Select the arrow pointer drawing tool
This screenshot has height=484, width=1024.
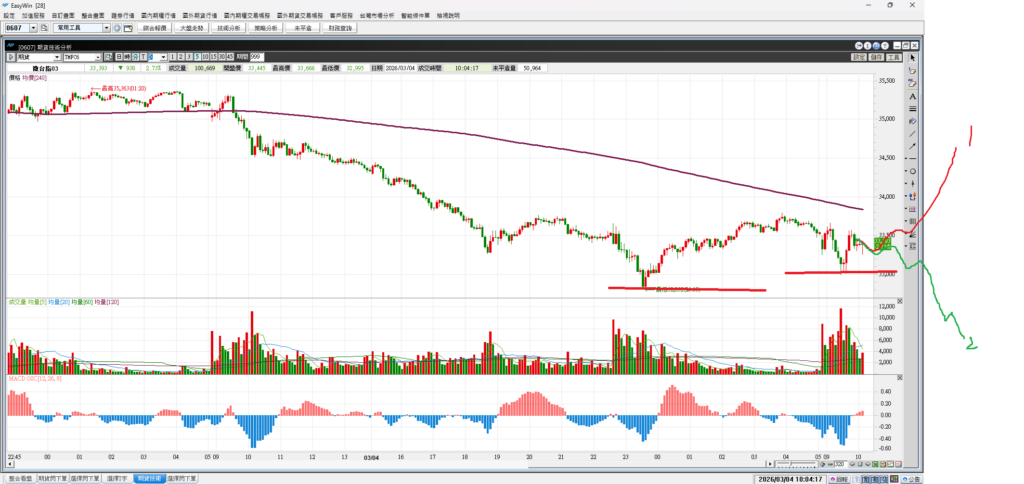912,58
